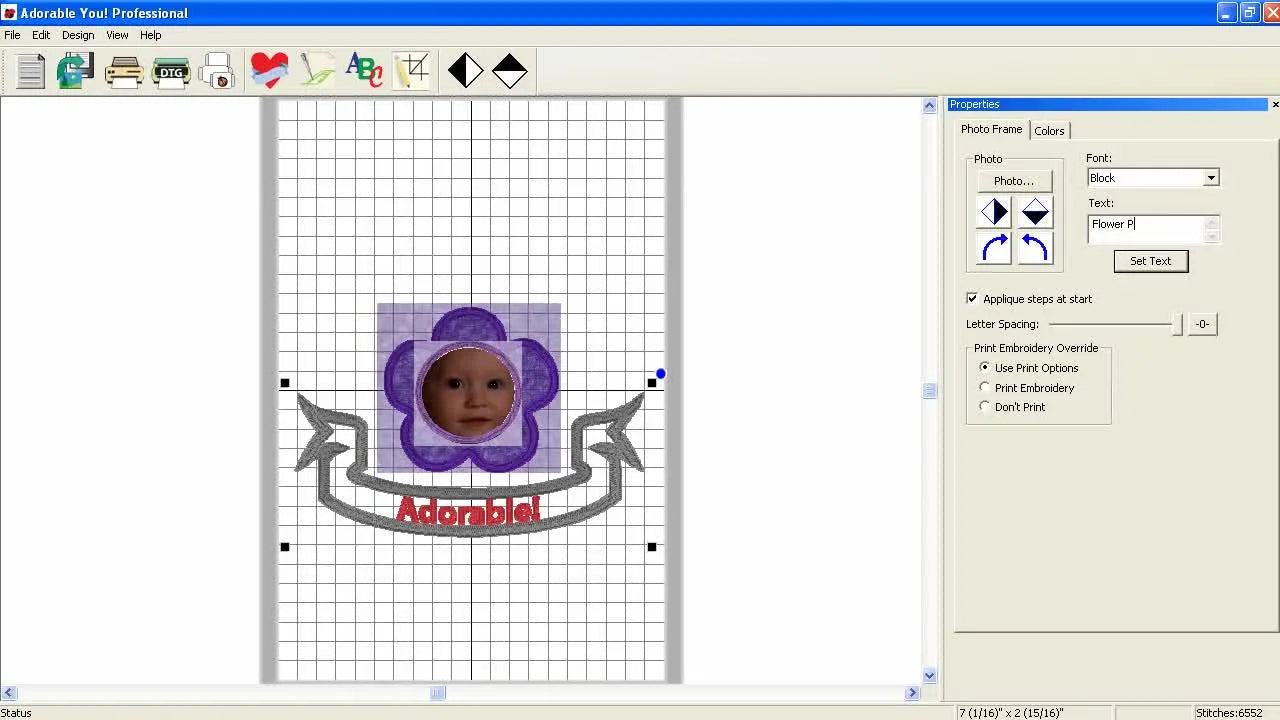Select the ABC lettering tool
Viewport: 1280px width, 720px height.
[x=364, y=69]
